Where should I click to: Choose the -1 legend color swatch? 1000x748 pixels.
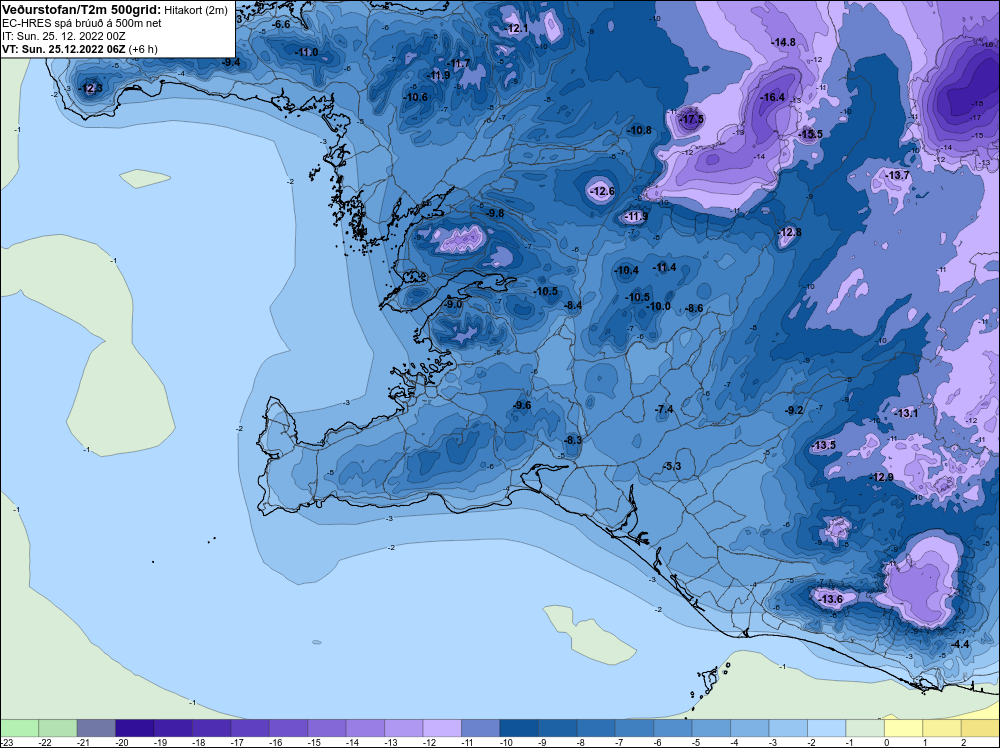[865, 728]
